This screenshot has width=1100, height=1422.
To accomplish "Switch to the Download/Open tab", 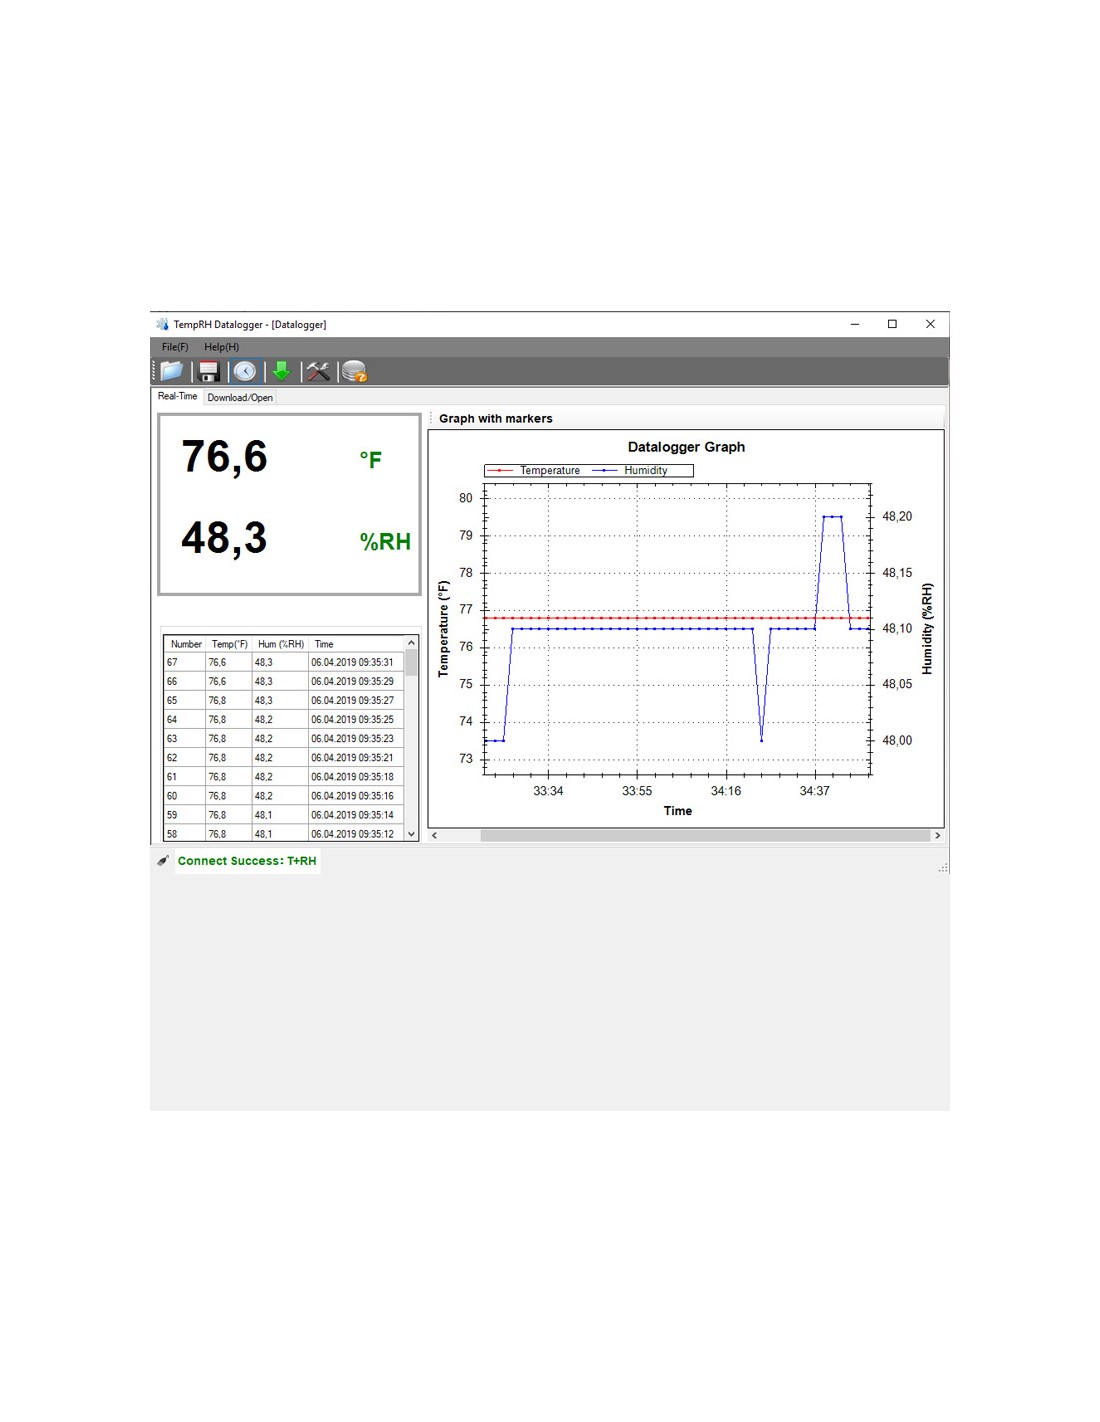I will pyautogui.click(x=240, y=398).
